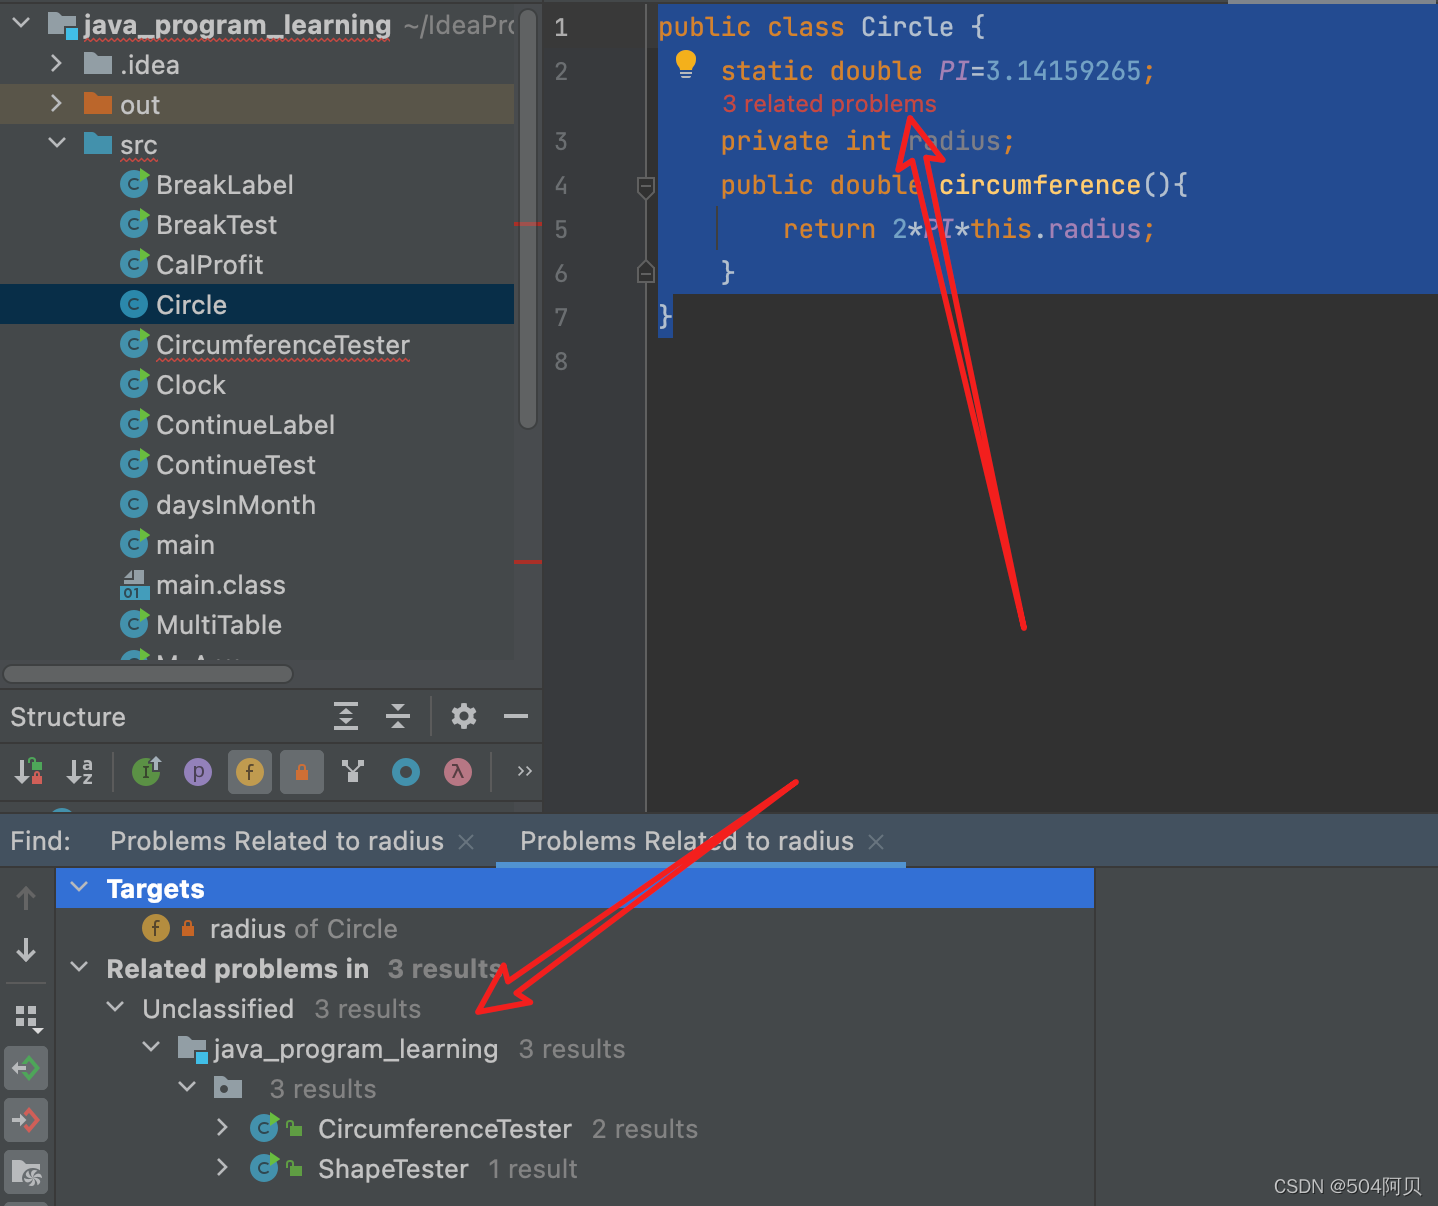Open the CalProfit class
This screenshot has width=1438, height=1206.
[210, 265]
